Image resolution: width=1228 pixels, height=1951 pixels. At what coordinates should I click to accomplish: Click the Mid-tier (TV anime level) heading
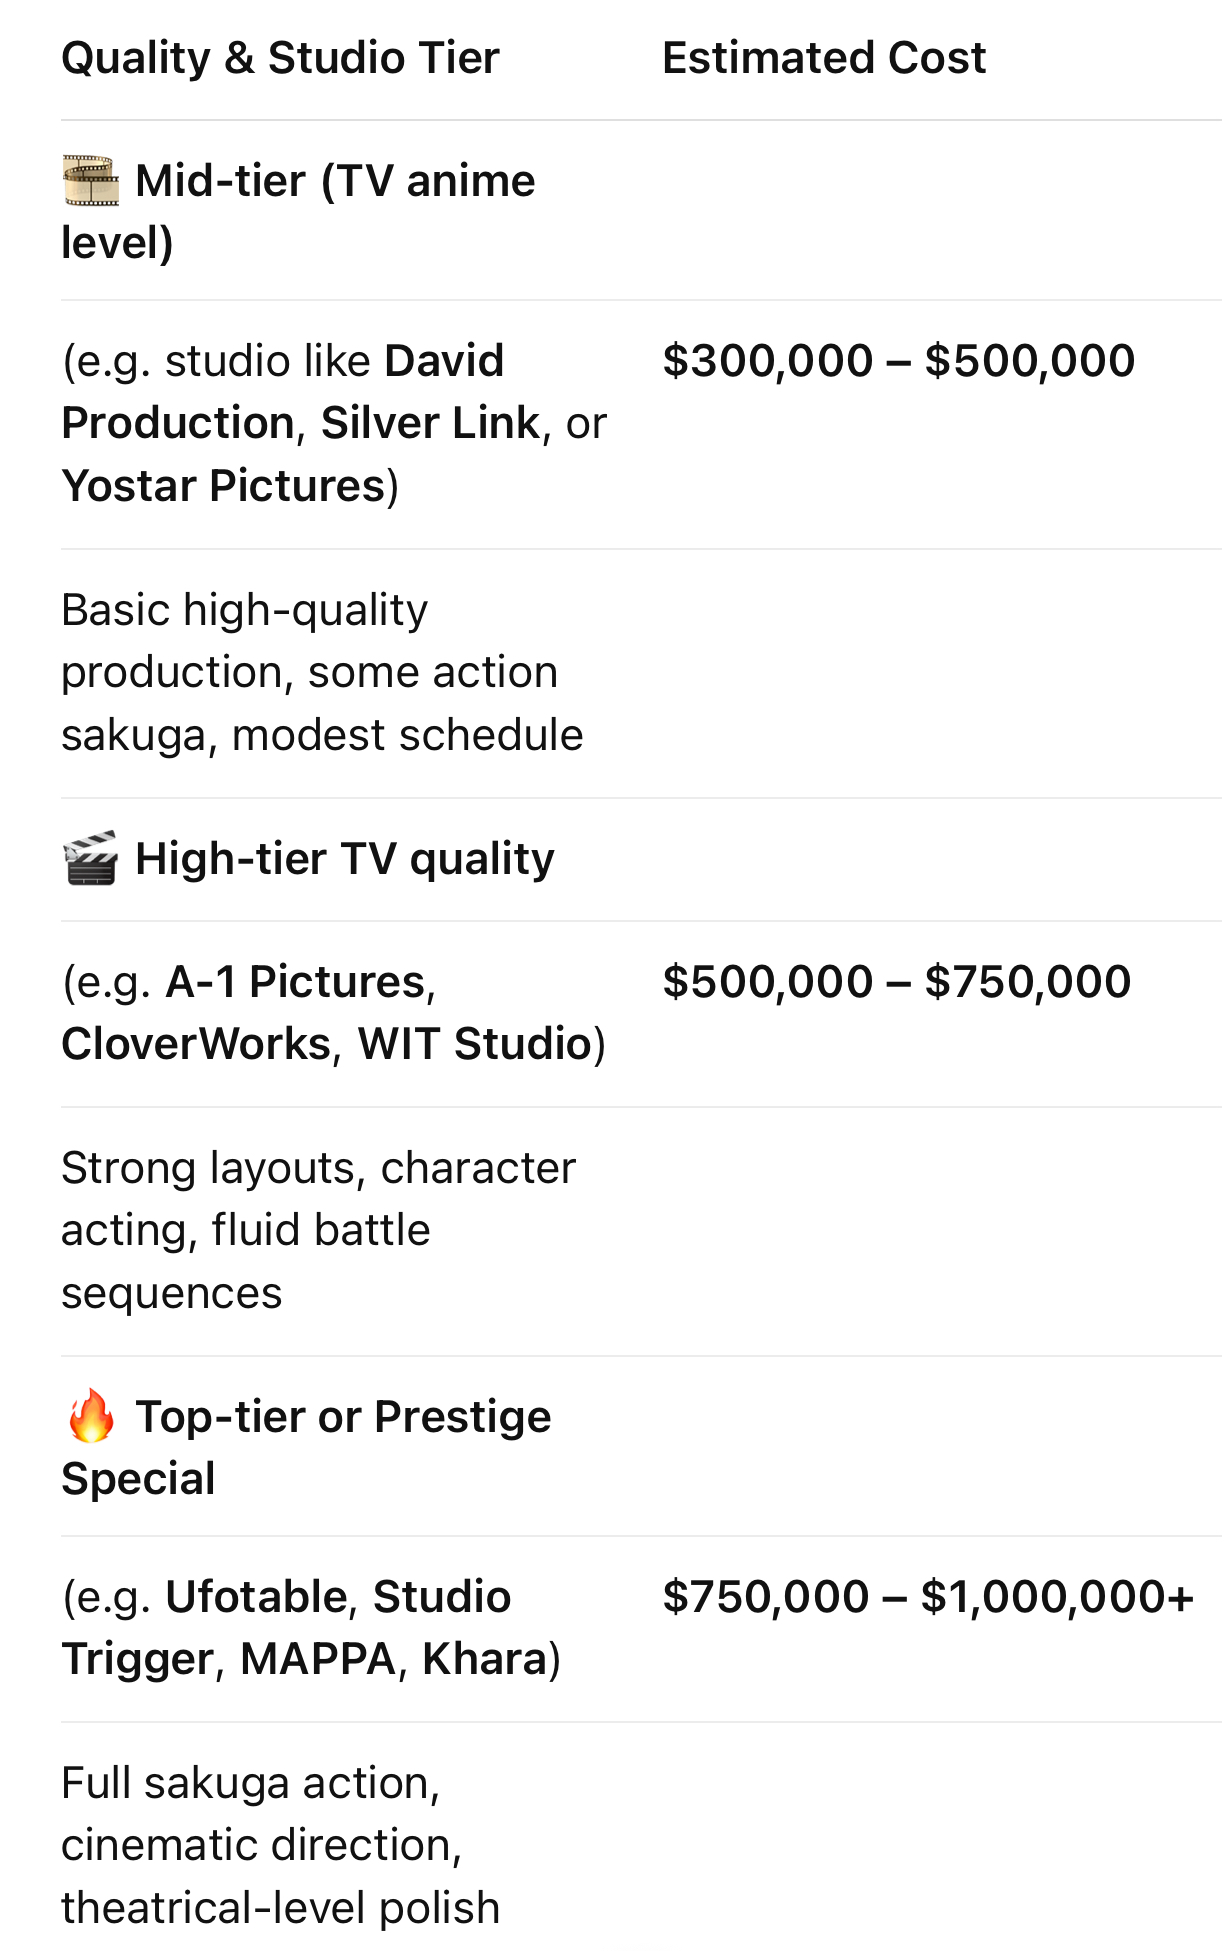[x=298, y=212]
